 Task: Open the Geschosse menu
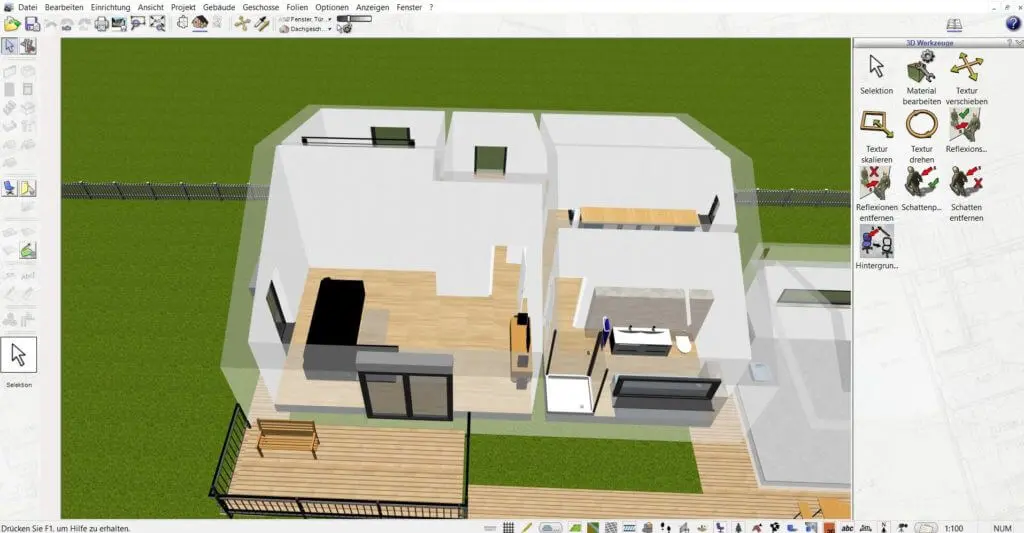tap(261, 7)
